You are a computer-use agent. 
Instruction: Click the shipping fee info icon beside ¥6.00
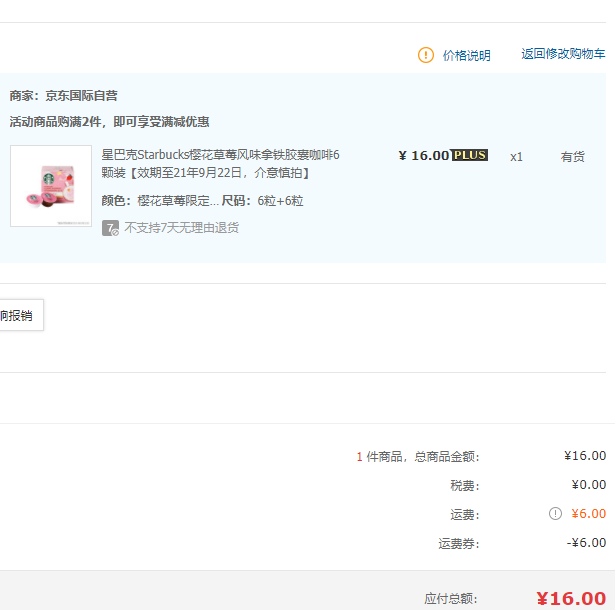[555, 513]
